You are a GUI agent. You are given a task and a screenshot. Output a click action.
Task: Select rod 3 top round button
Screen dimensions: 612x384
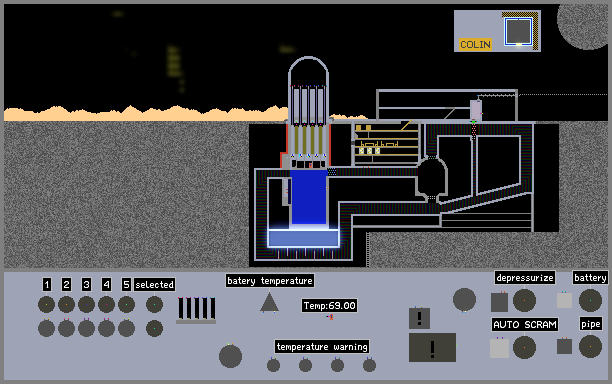pyautogui.click(x=87, y=304)
